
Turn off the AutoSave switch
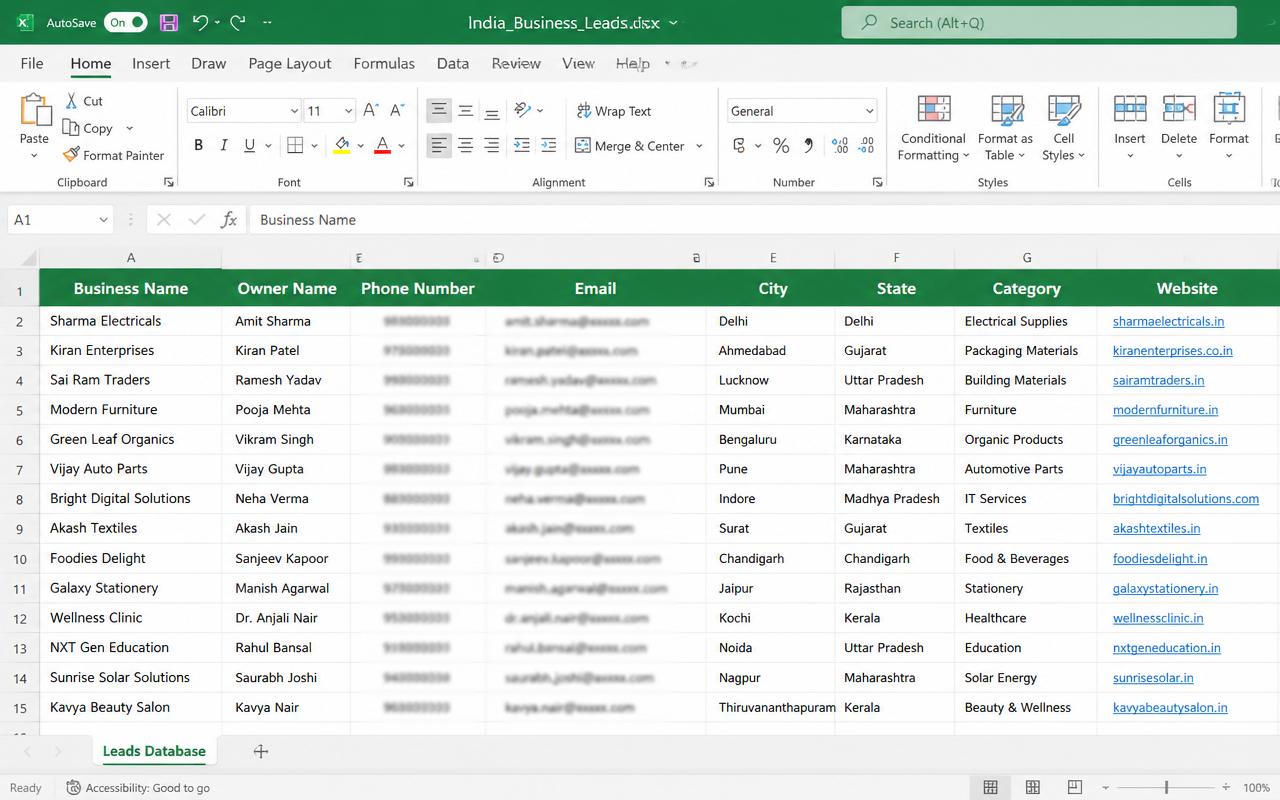pyautogui.click(x=126, y=22)
